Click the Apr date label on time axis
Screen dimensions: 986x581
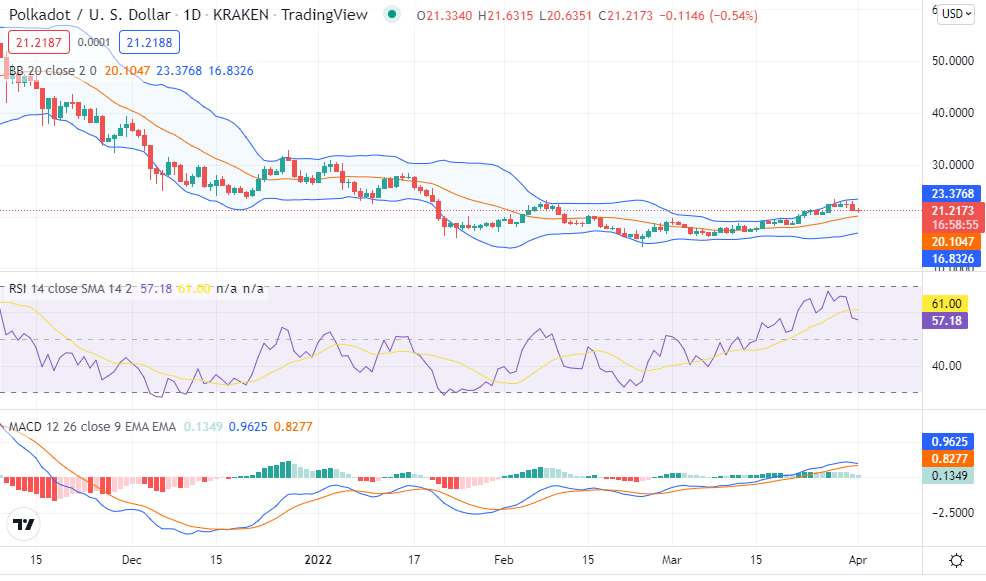(x=858, y=560)
